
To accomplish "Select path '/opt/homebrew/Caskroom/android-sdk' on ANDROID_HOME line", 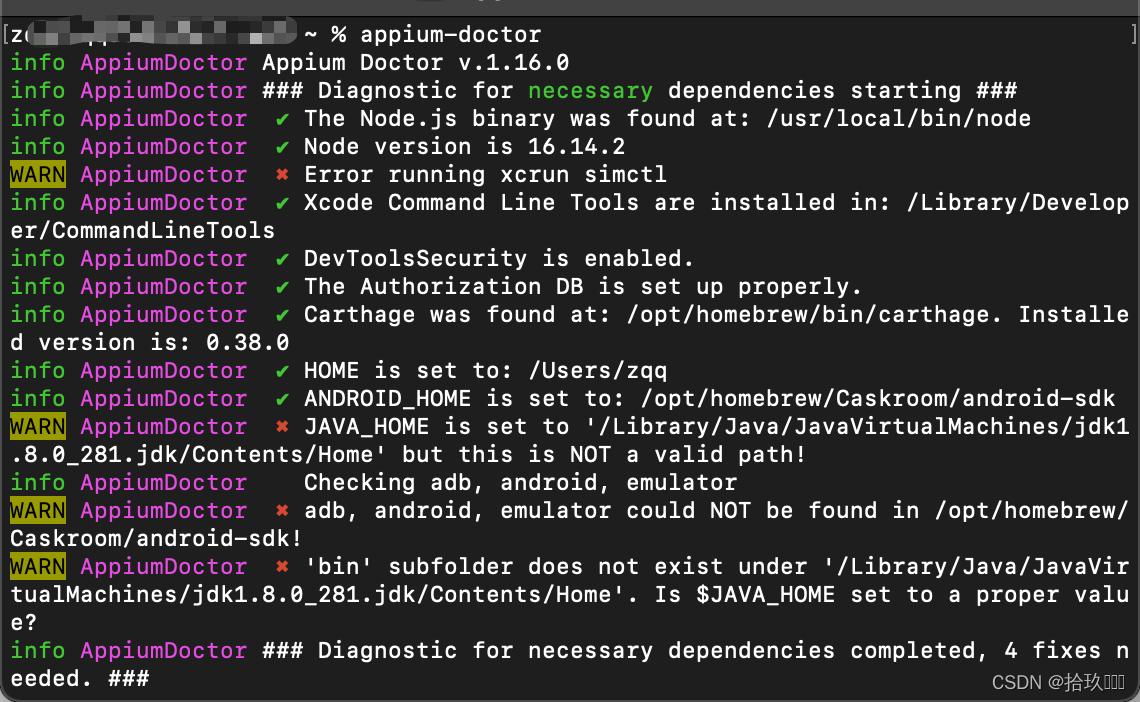I will 878,399.
